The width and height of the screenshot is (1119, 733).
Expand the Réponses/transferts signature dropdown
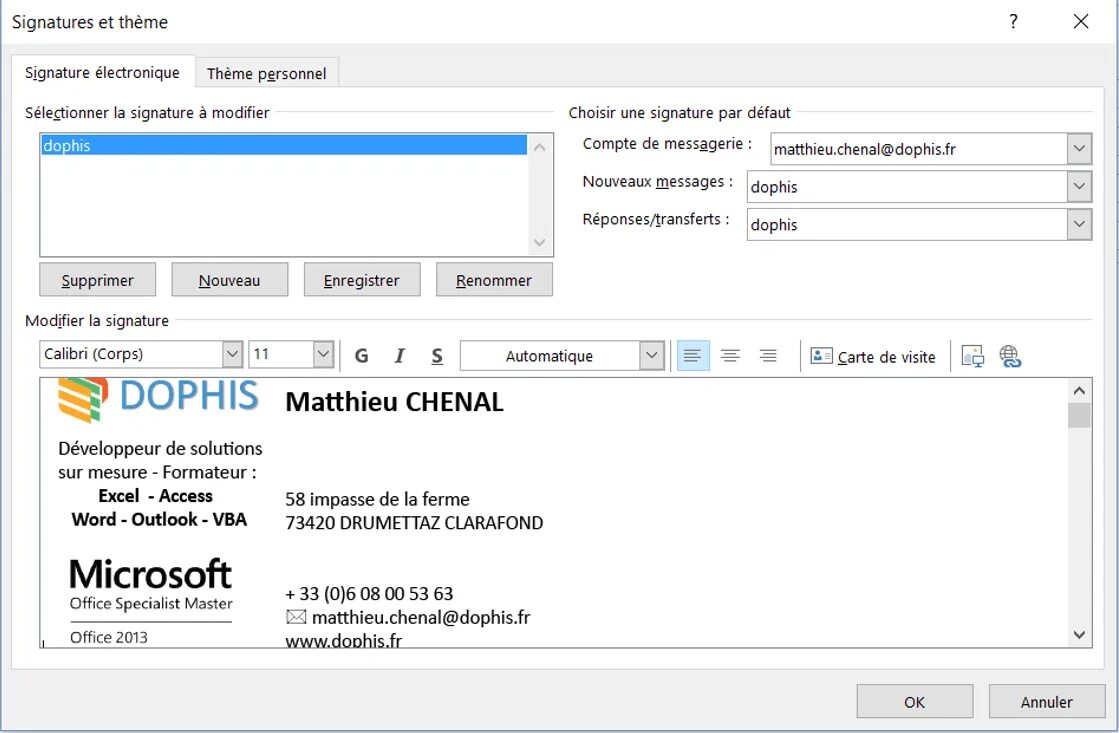(x=1079, y=225)
